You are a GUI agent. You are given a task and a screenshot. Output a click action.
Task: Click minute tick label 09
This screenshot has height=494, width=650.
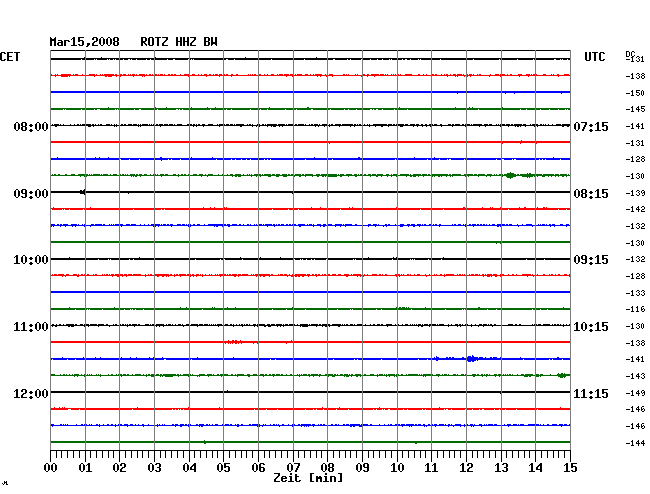pyautogui.click(x=362, y=468)
